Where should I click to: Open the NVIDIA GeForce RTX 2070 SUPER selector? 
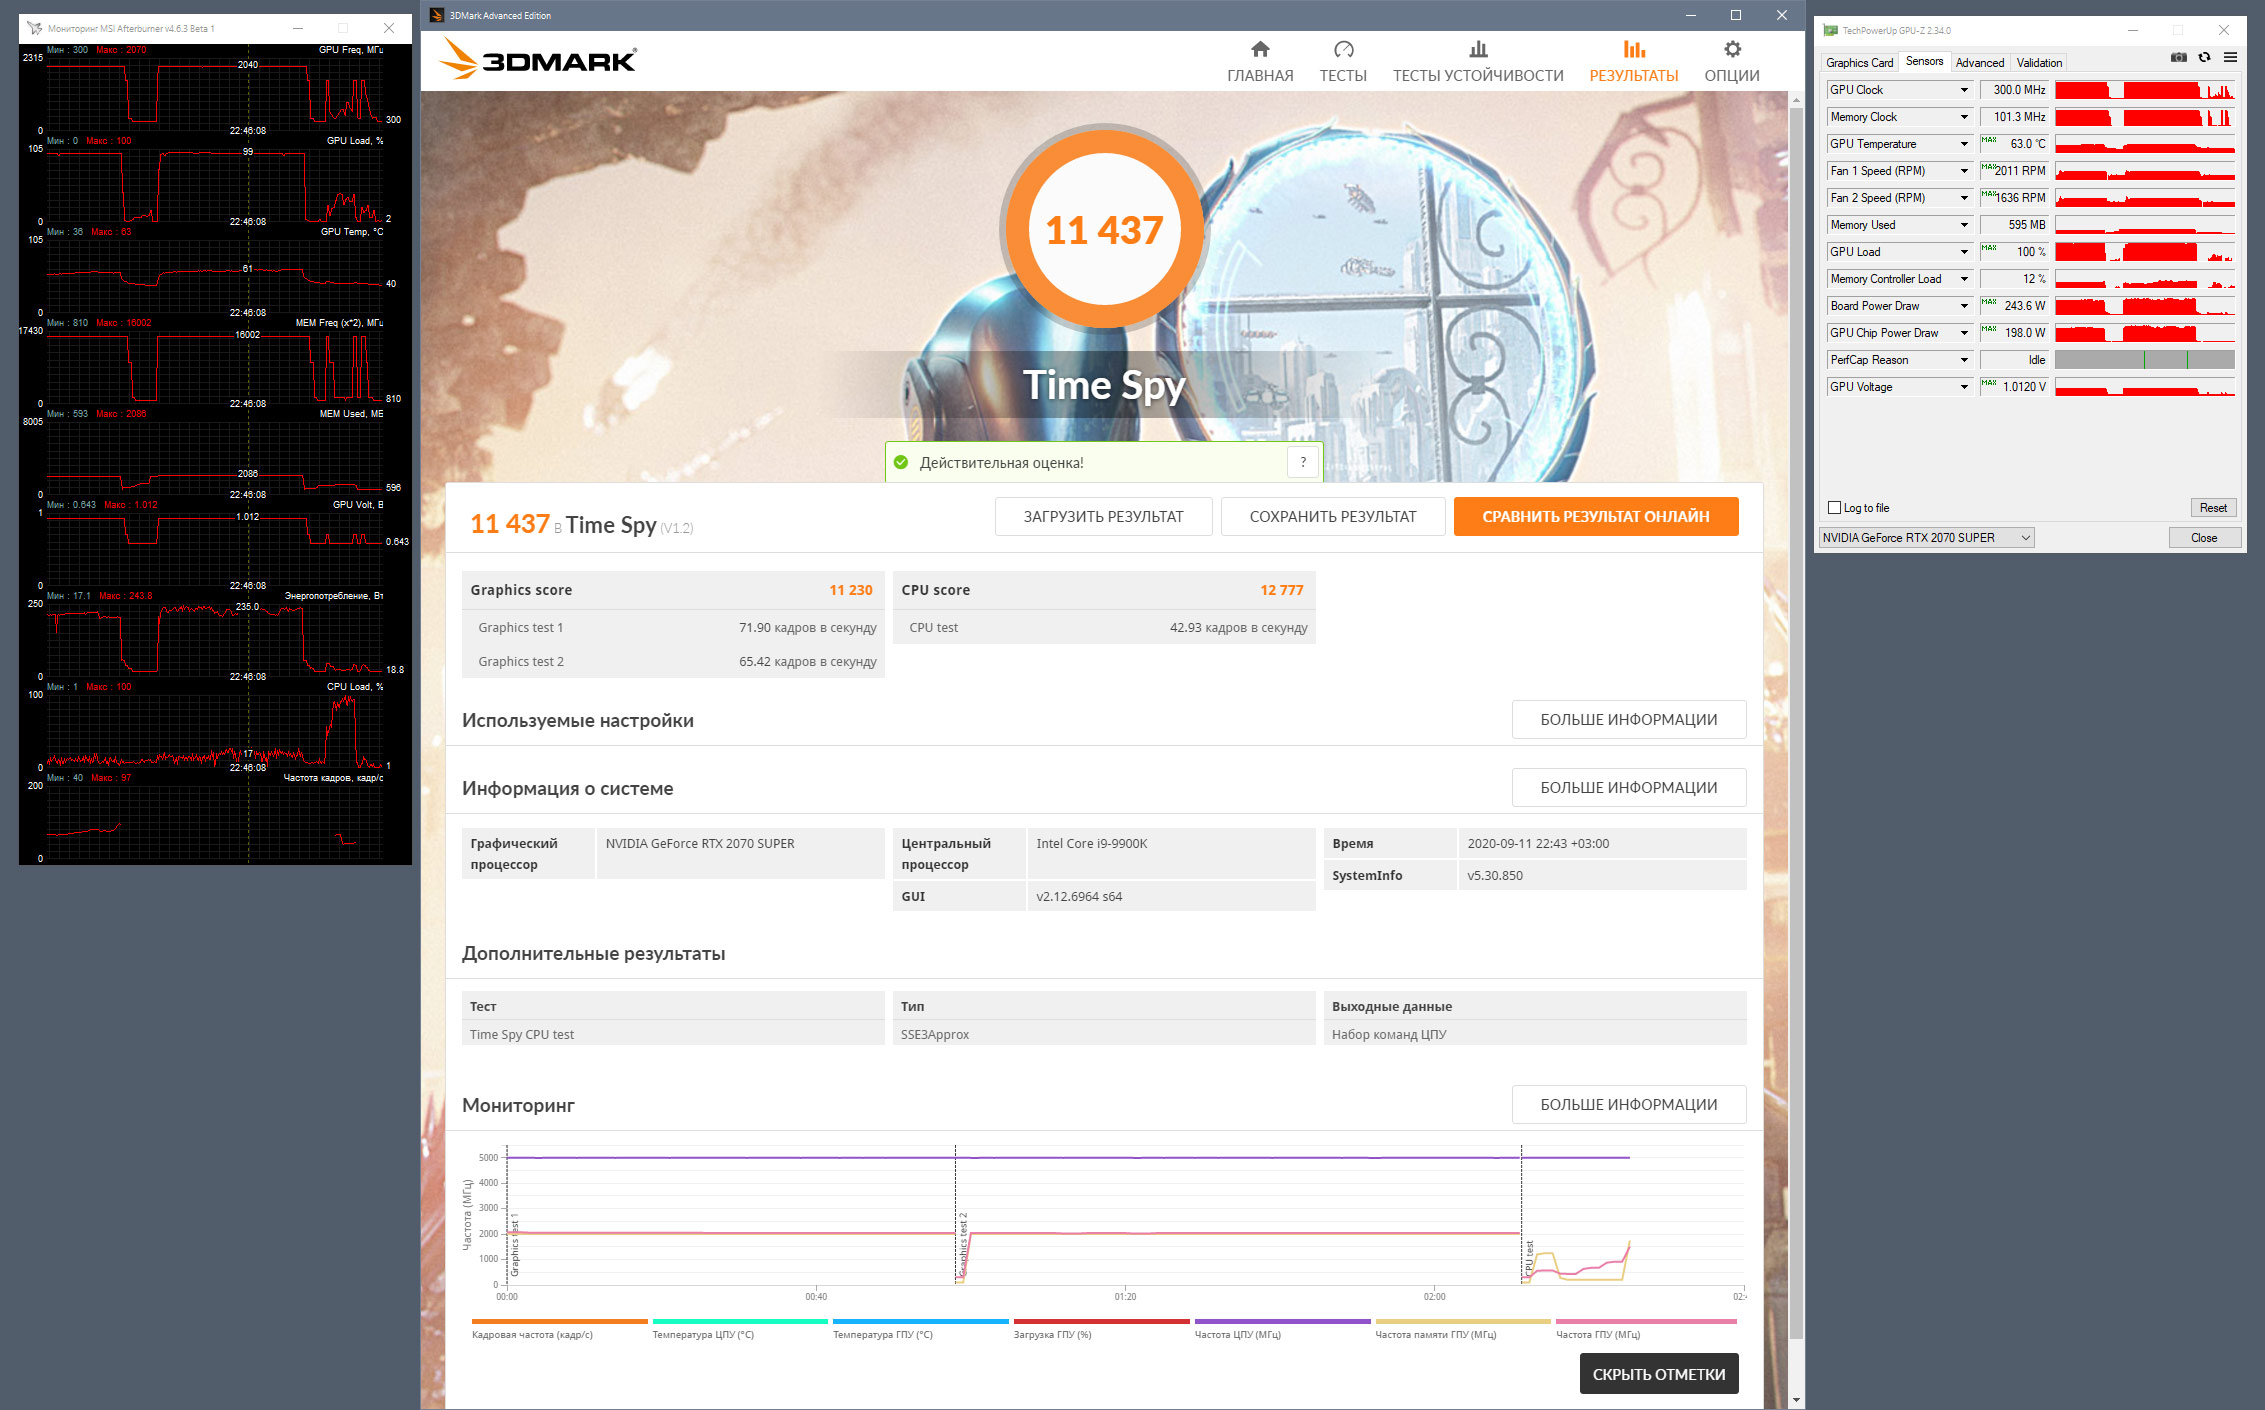pyautogui.click(x=1925, y=538)
